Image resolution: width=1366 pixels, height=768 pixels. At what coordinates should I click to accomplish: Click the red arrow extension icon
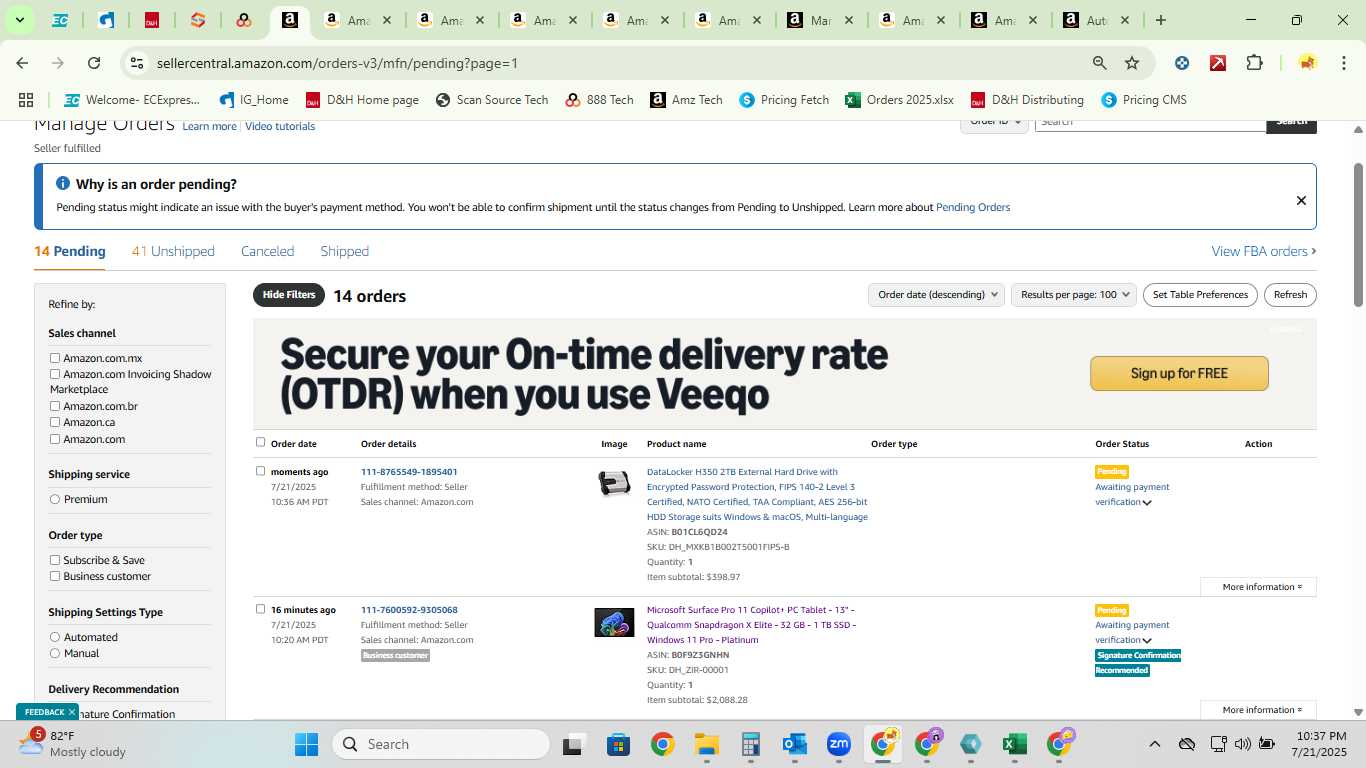[1218, 63]
